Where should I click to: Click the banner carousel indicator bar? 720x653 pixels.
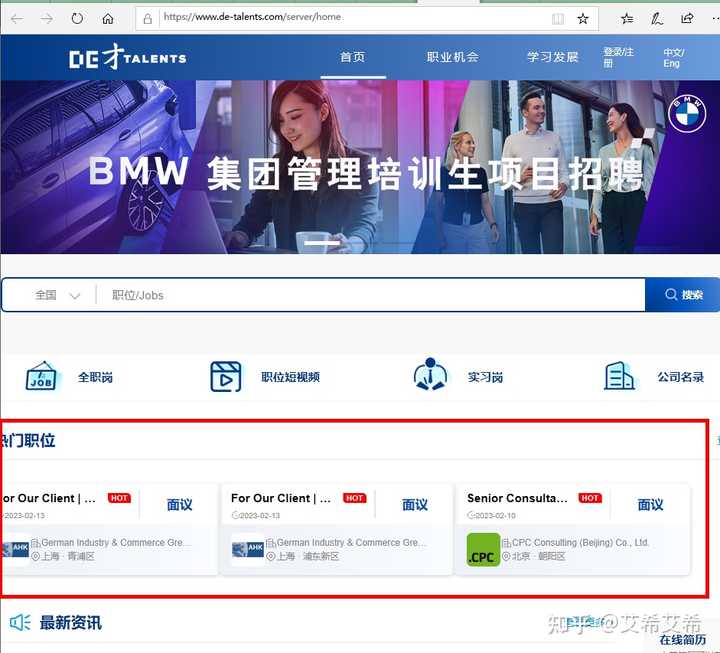pos(322,243)
